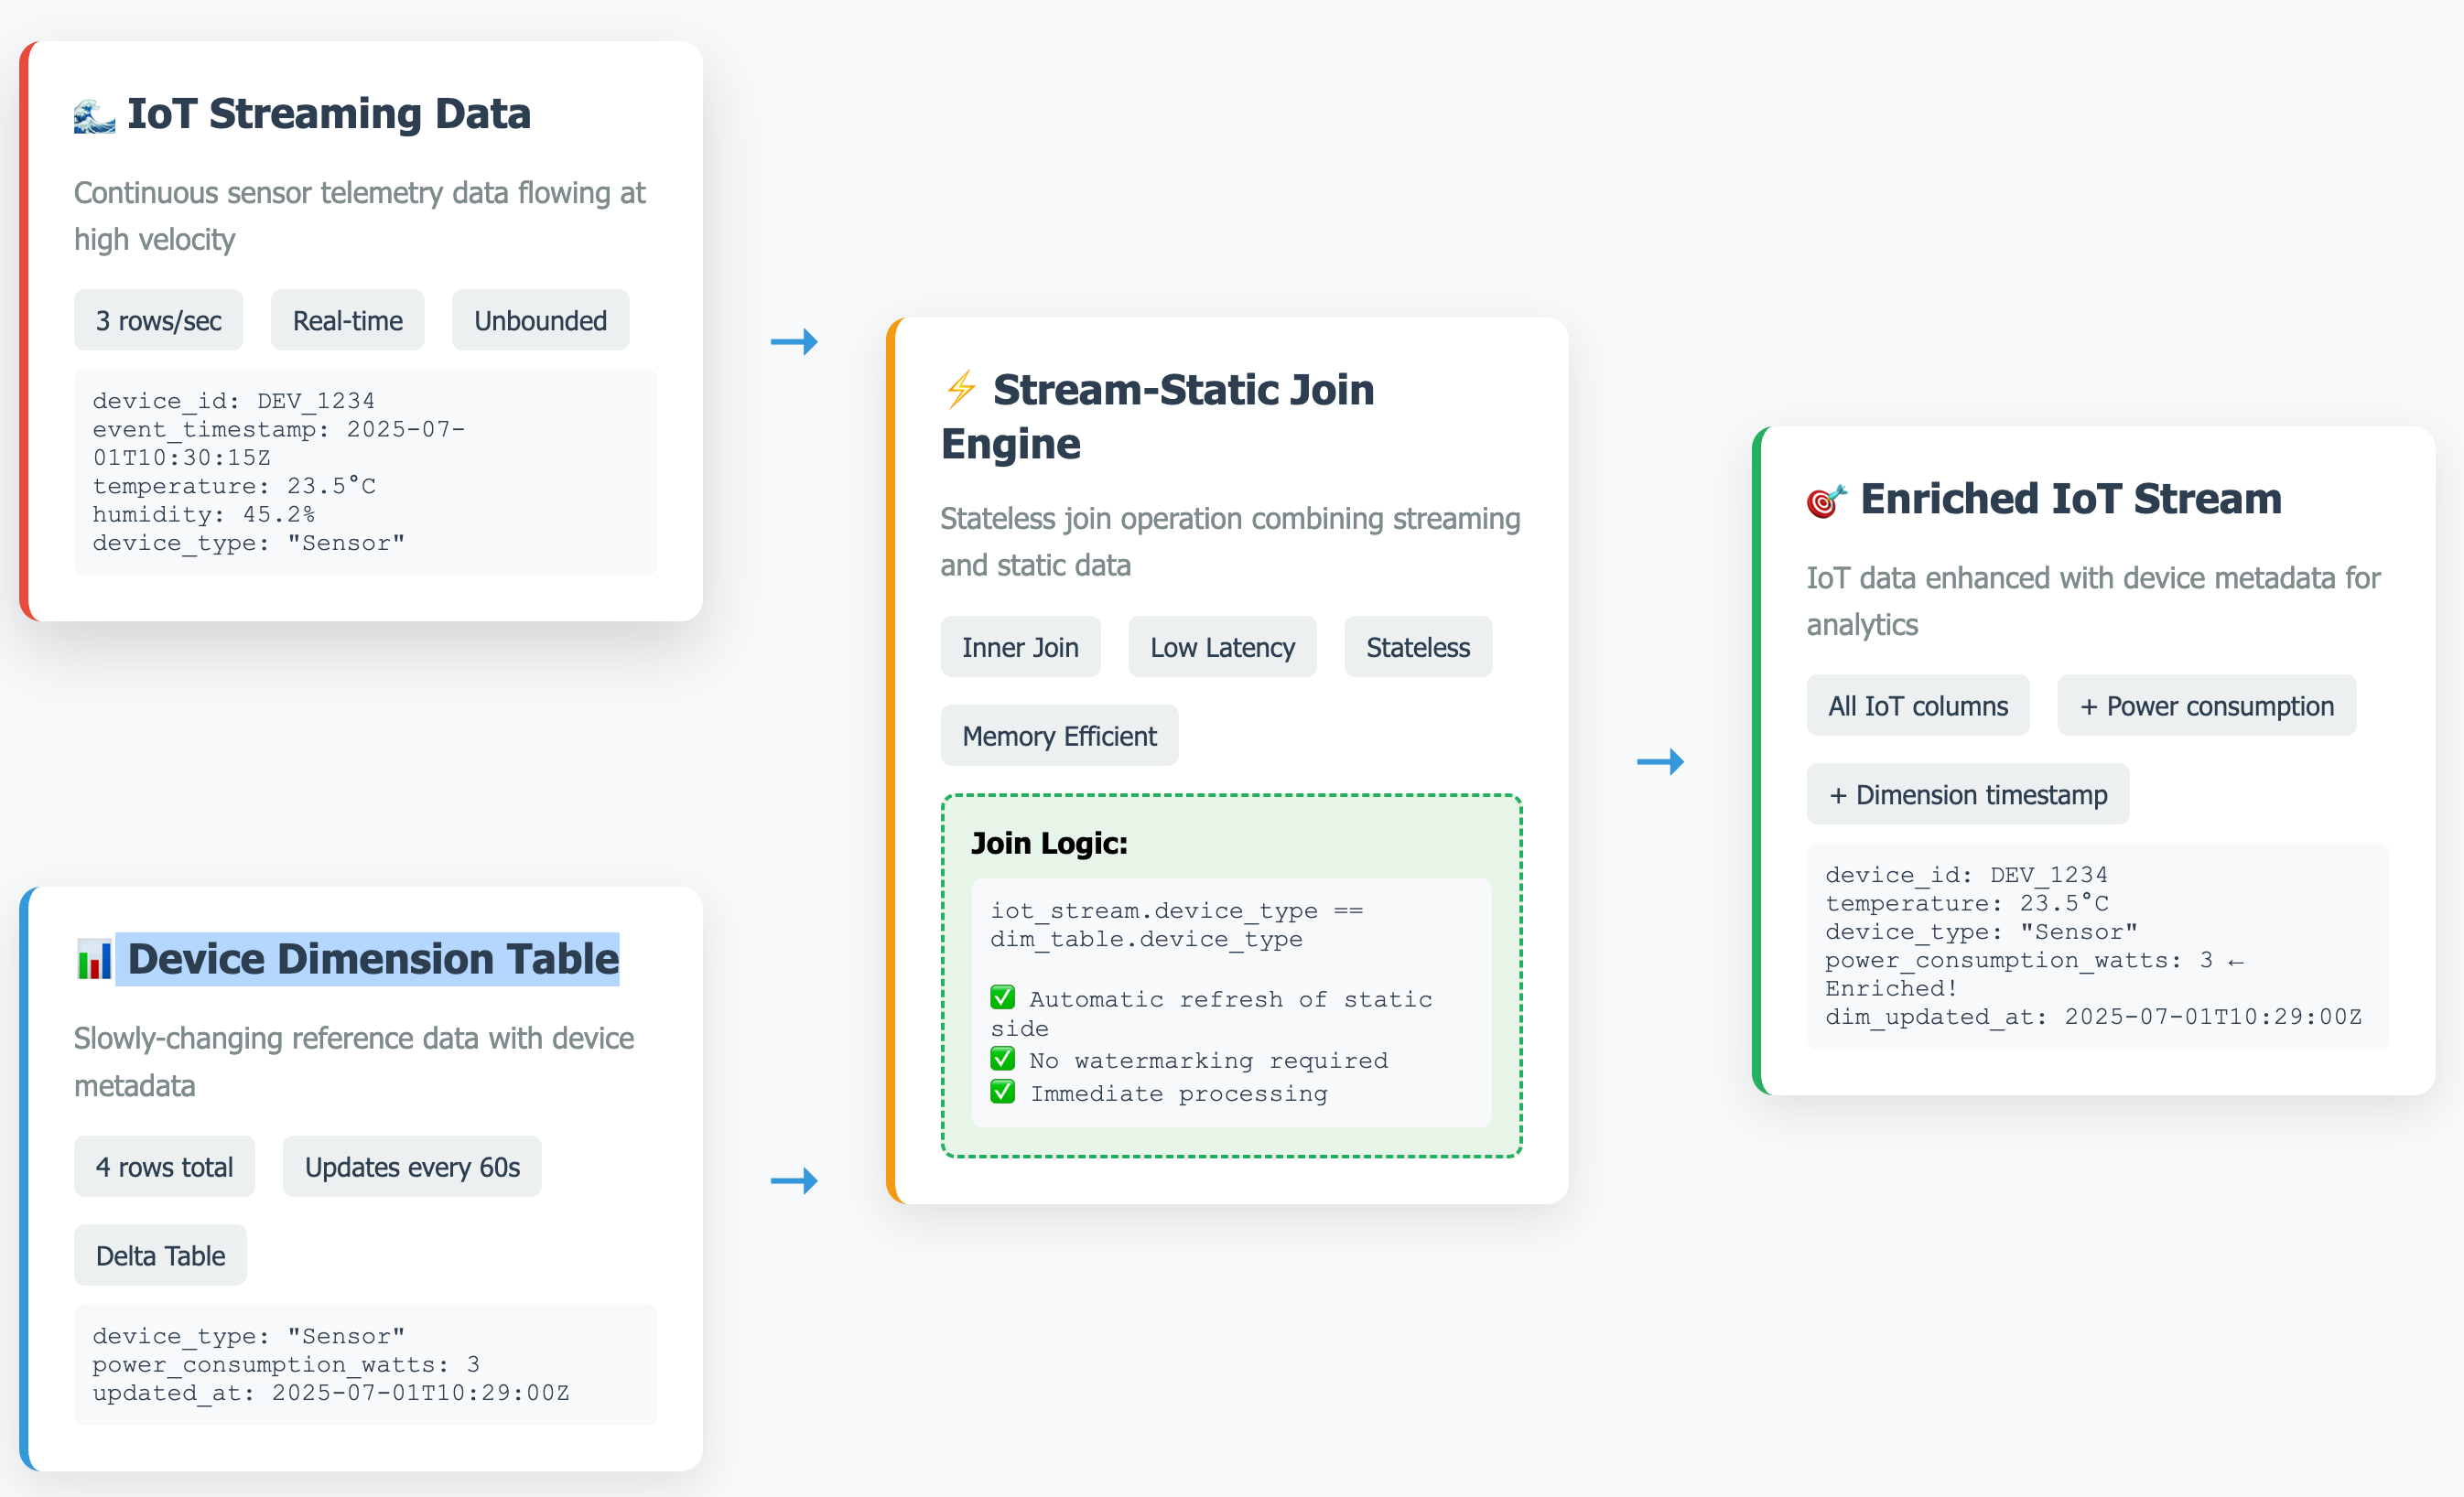Click the Join Logic code expression block
Viewport: 2464px width, 1497px height.
pyautogui.click(x=1176, y=925)
